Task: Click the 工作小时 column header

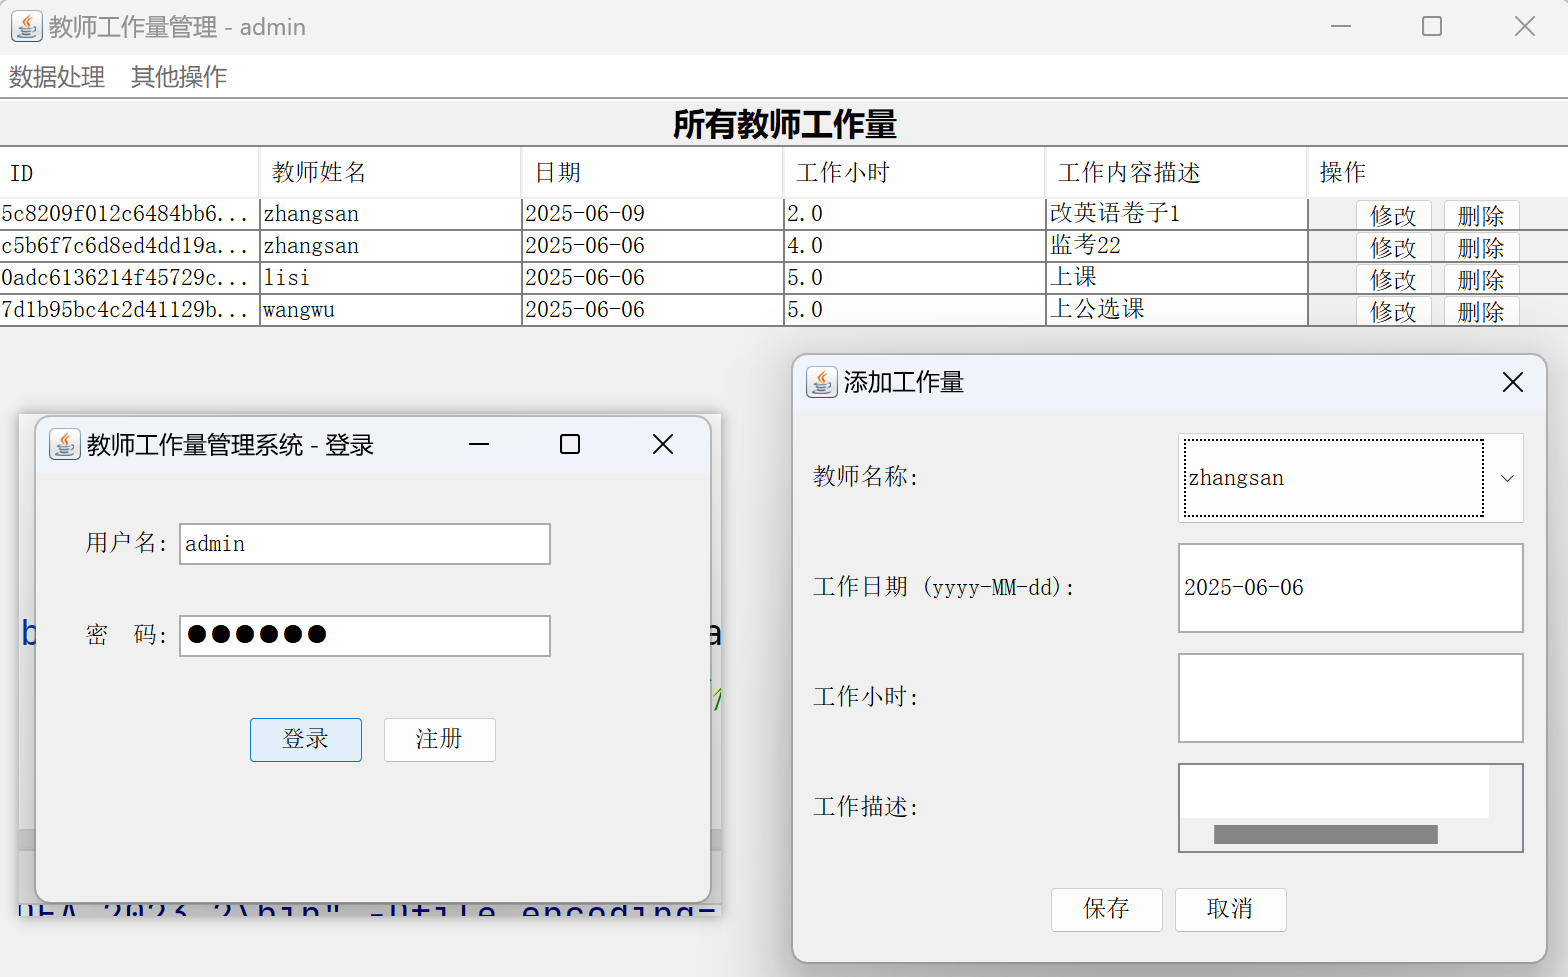Action: (915, 172)
